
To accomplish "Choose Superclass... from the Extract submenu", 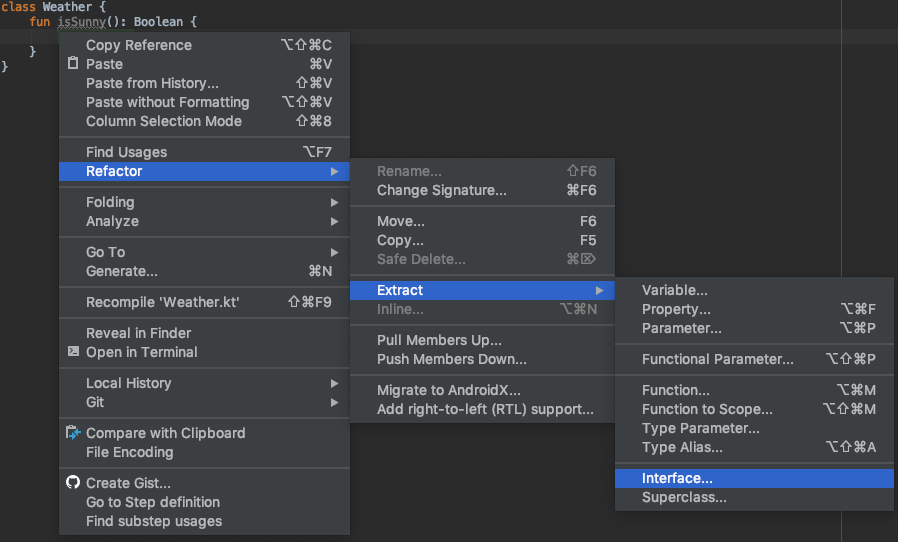I will 684,498.
